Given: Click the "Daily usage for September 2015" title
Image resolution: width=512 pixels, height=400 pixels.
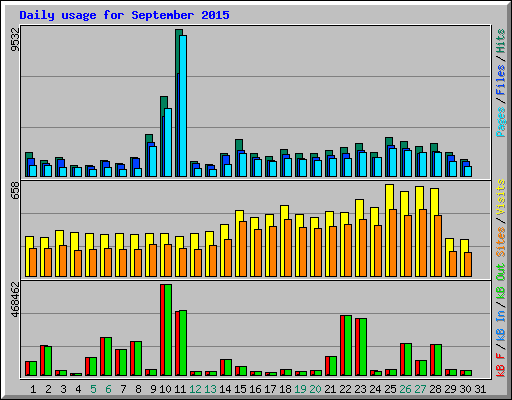Looking at the screenshot, I should click(124, 15).
